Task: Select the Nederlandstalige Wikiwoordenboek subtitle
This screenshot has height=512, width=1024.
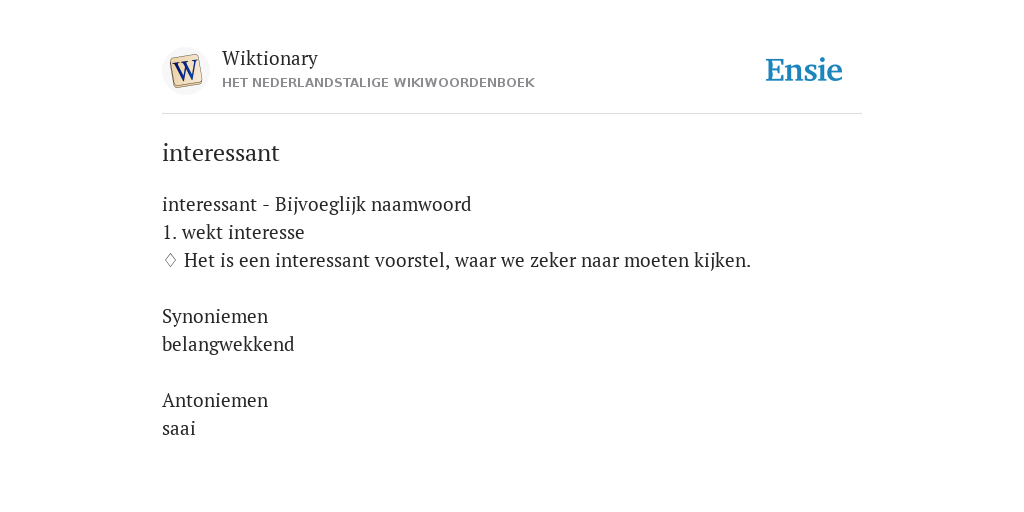Action: 378,83
